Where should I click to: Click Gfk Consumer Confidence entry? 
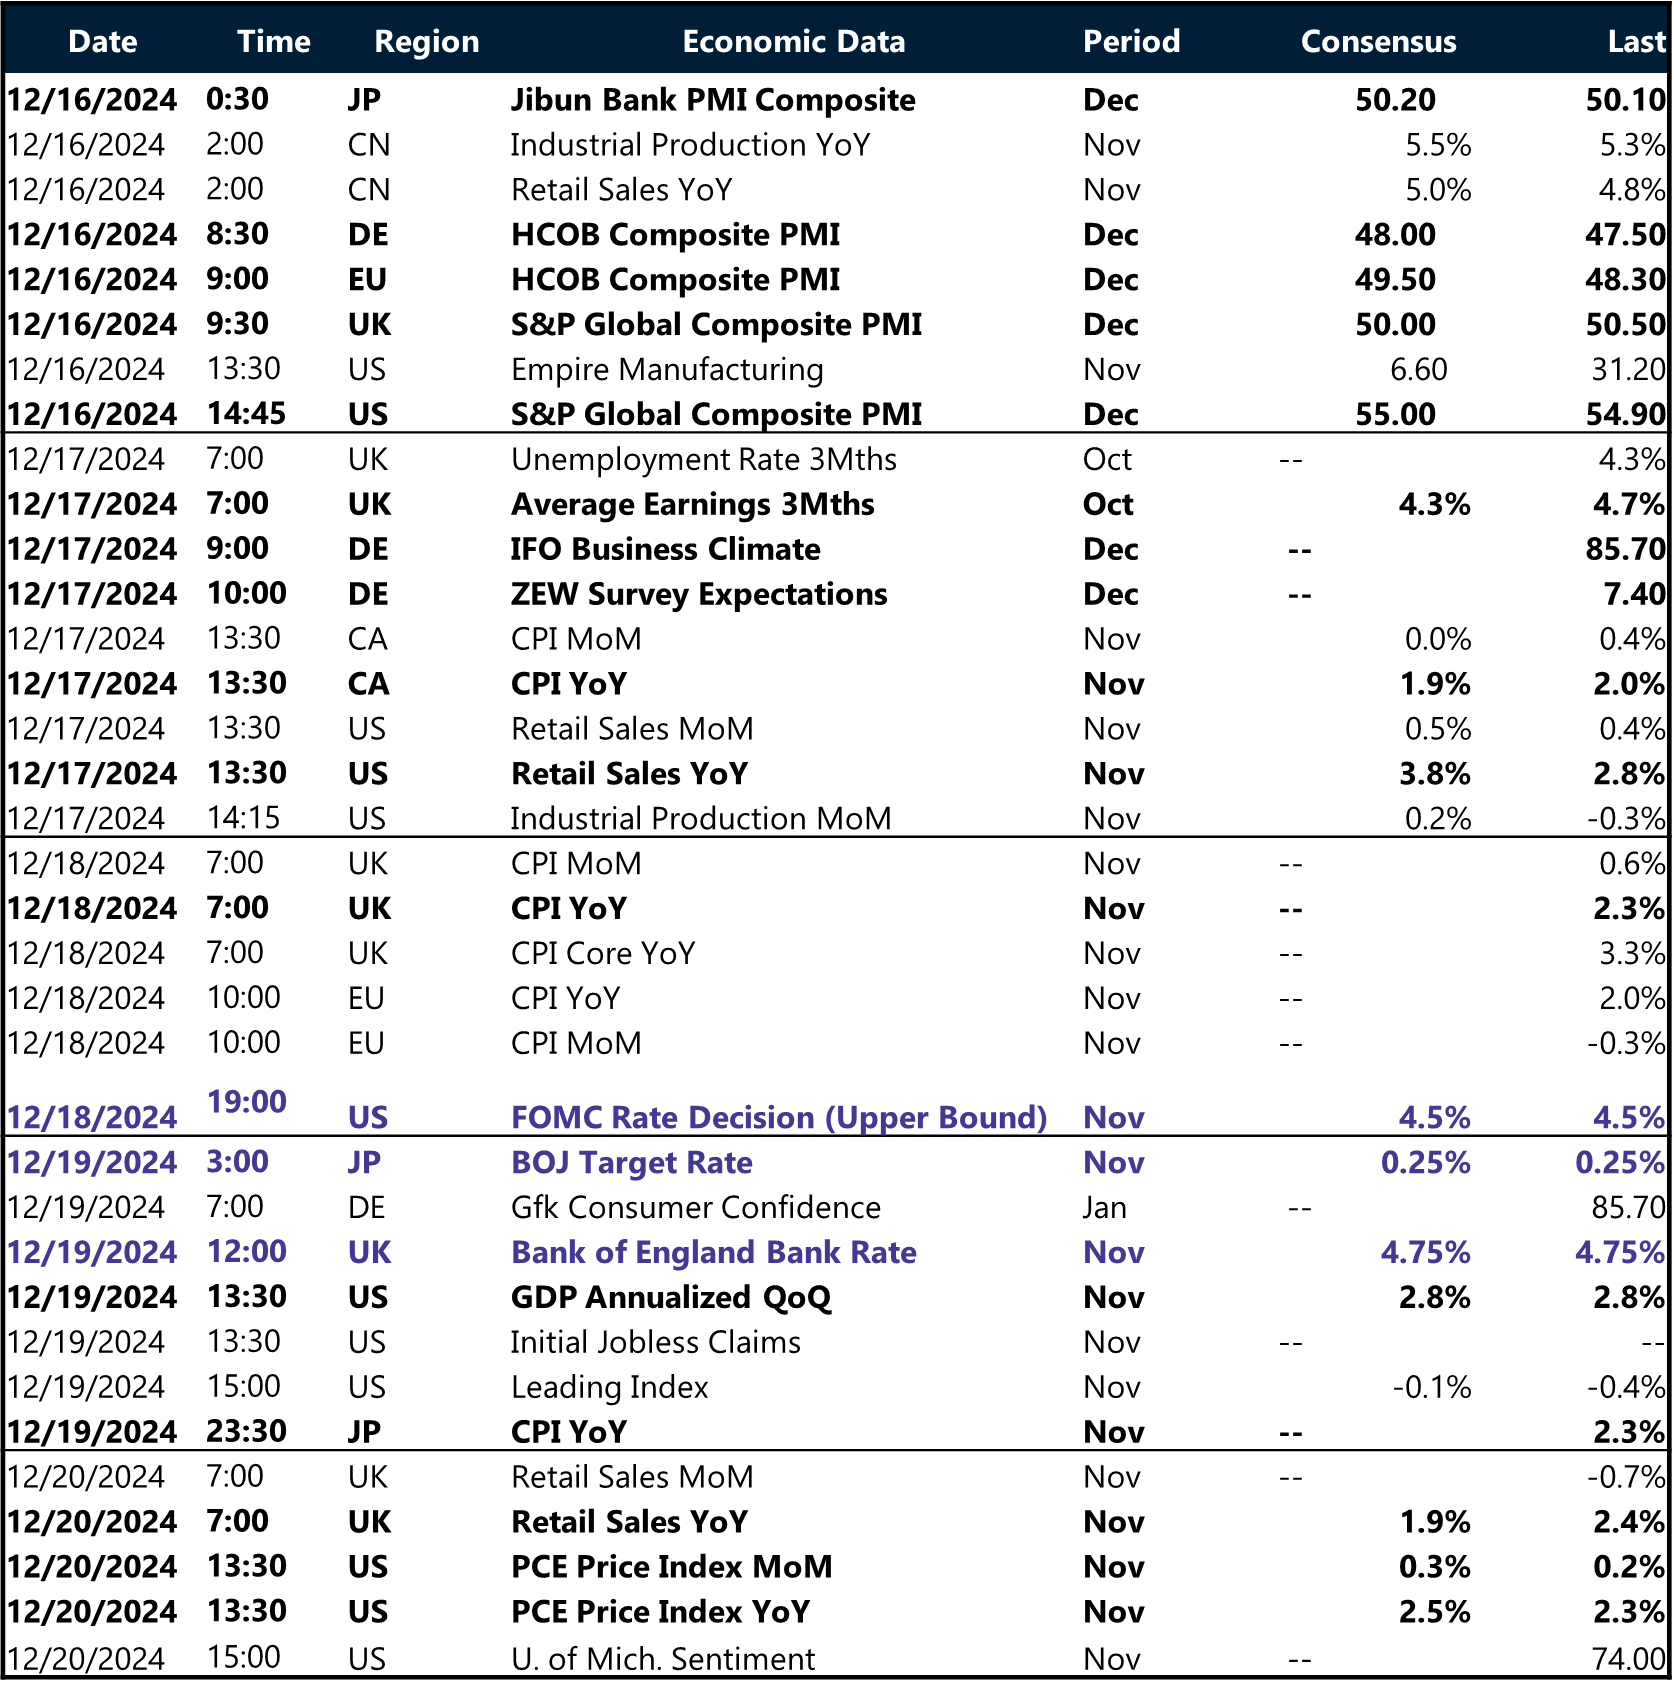coord(696,1208)
